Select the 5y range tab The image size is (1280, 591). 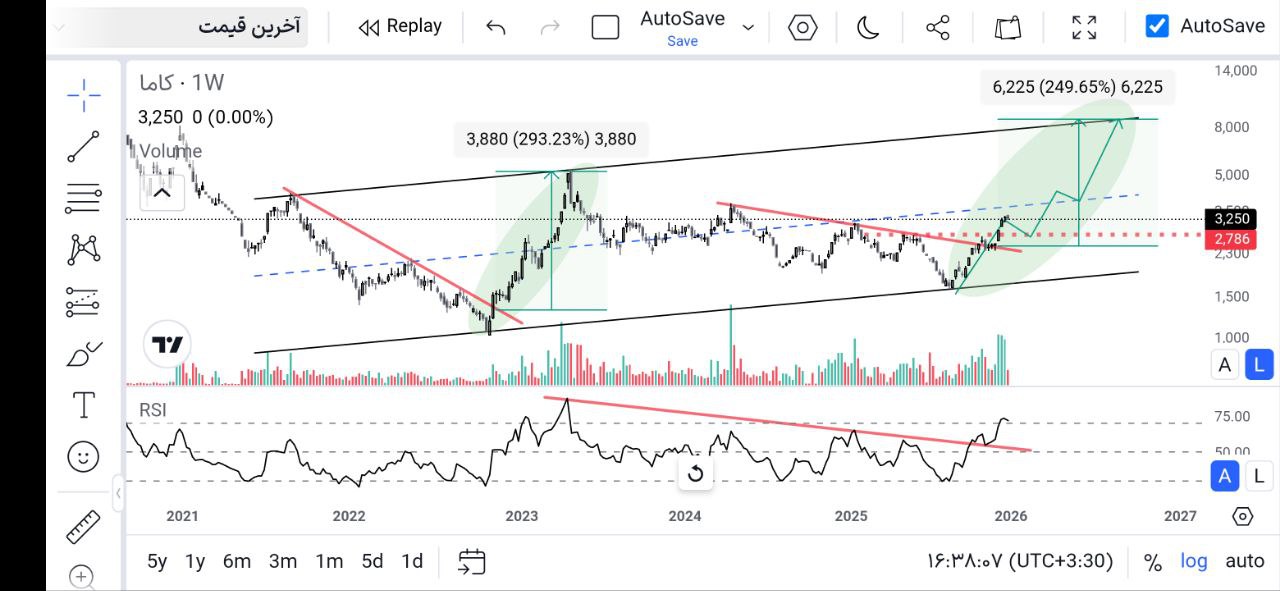155,562
